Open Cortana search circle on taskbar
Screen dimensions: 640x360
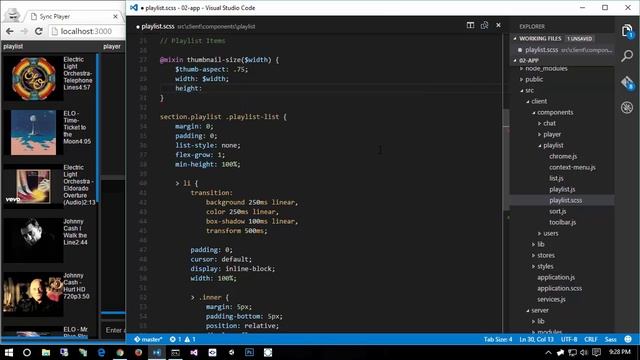point(27,352)
